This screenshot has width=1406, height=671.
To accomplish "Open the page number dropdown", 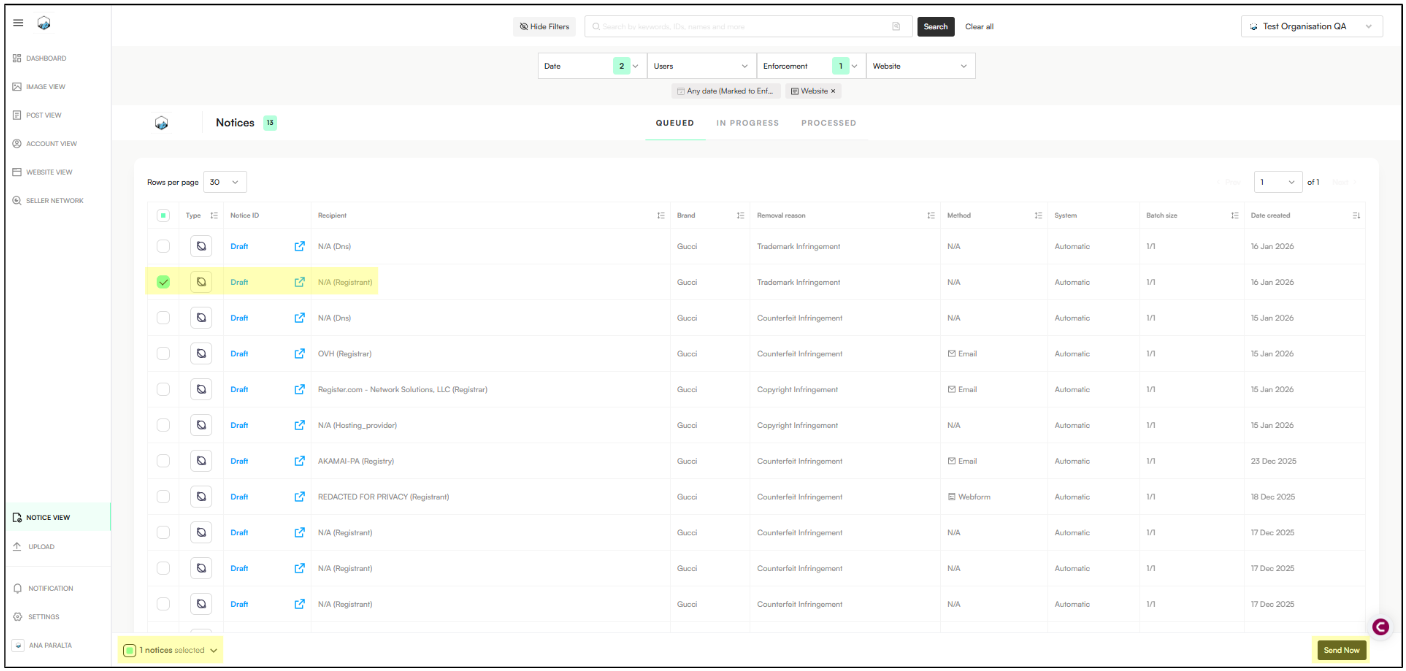I will click(1278, 182).
